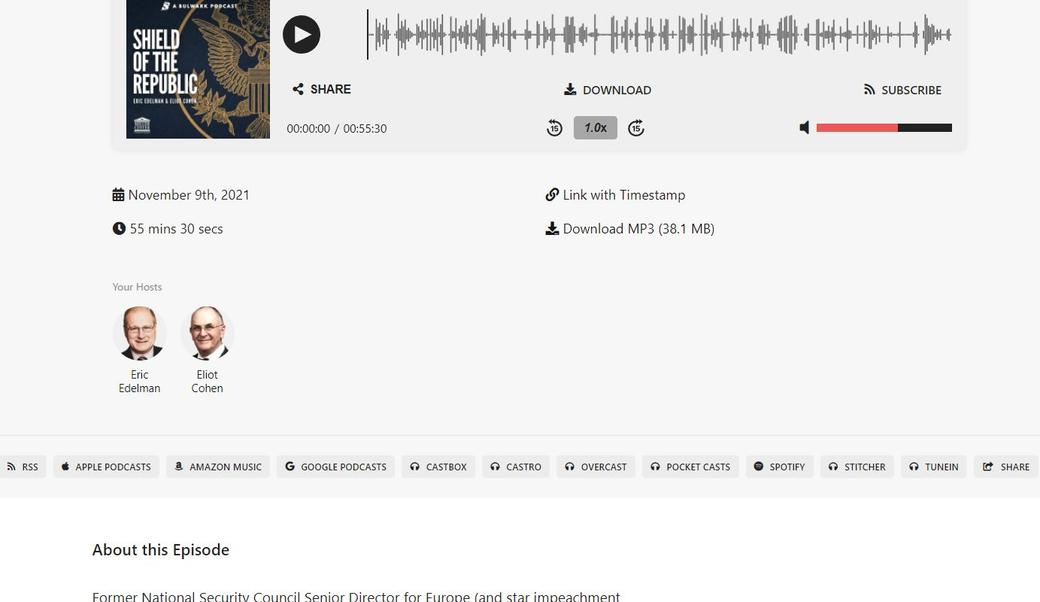Click the player Download button
The image size is (1040, 602).
[608, 90]
